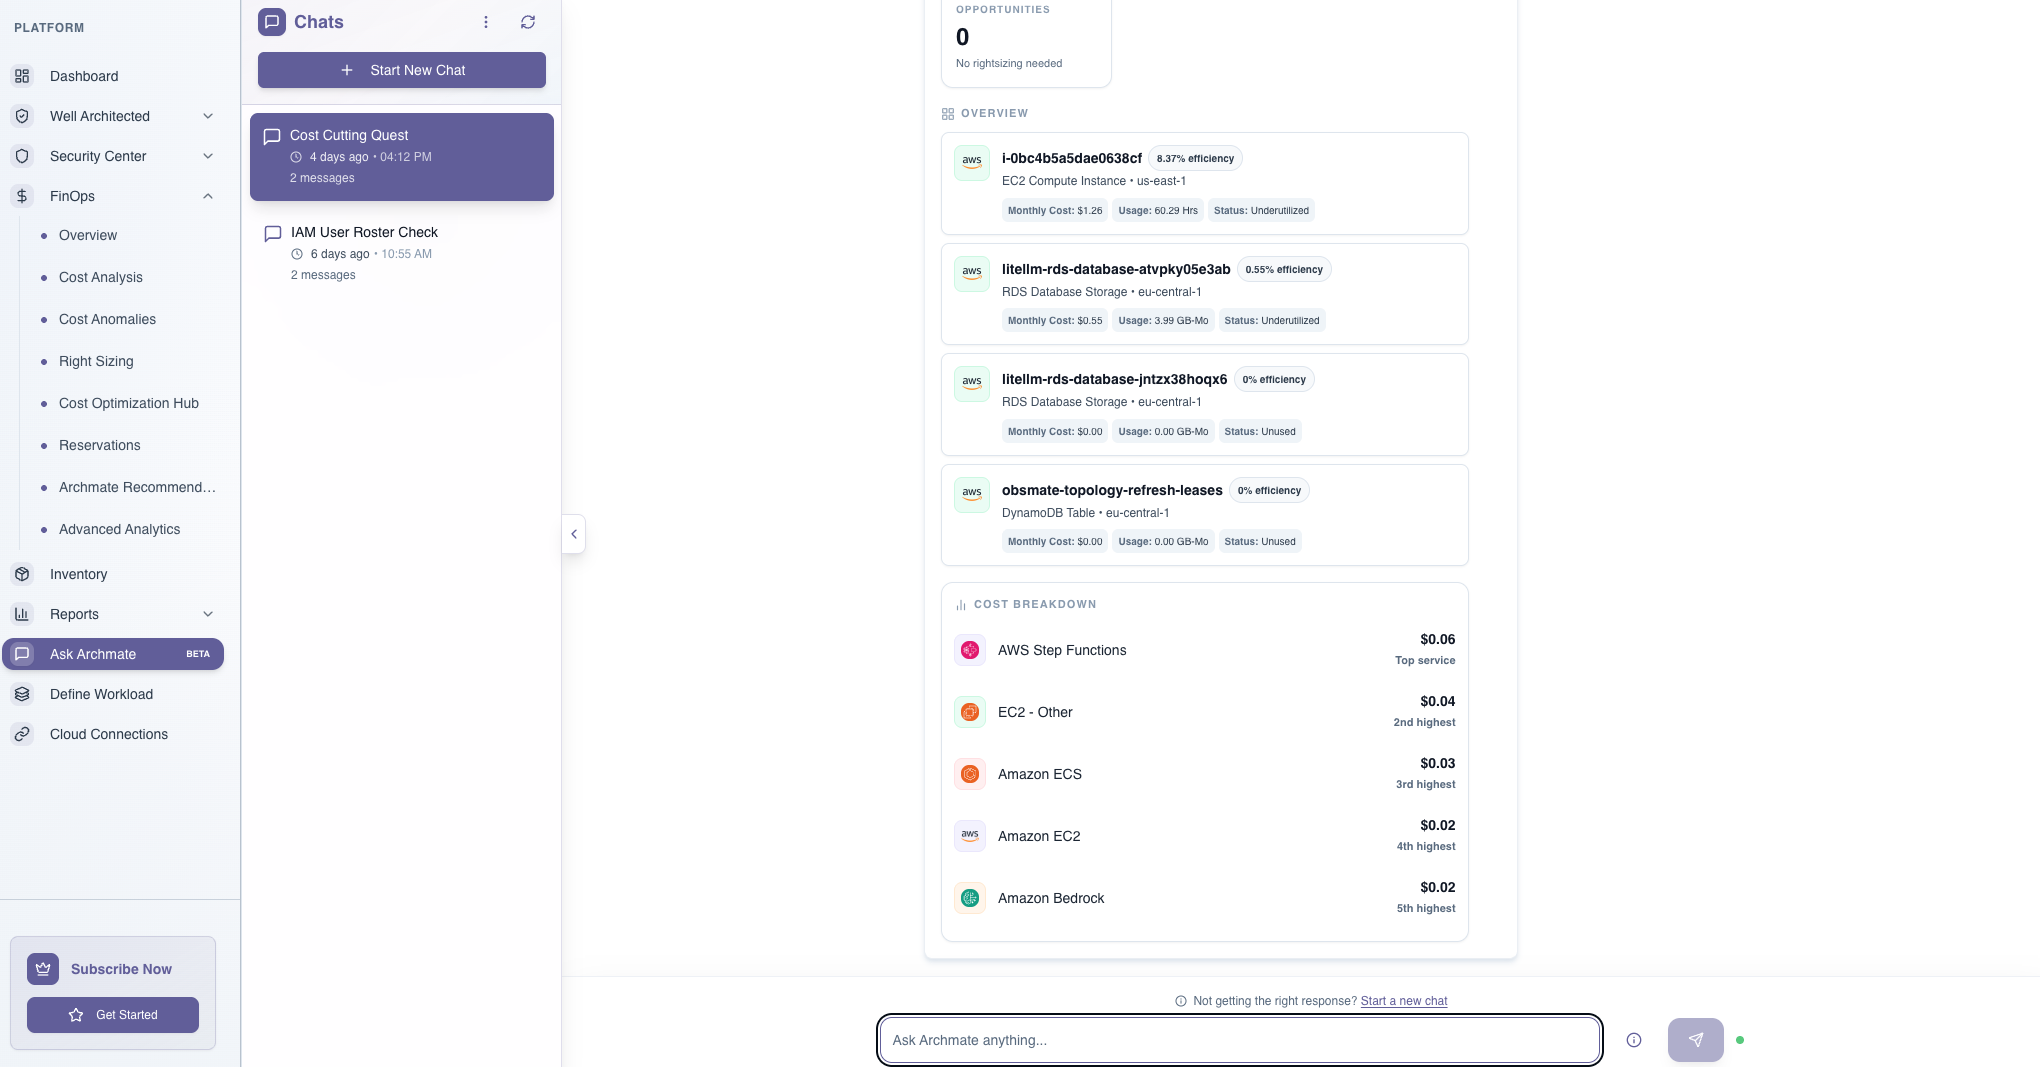Open Cost Anomalies
The image size is (2040, 1067).
point(107,319)
